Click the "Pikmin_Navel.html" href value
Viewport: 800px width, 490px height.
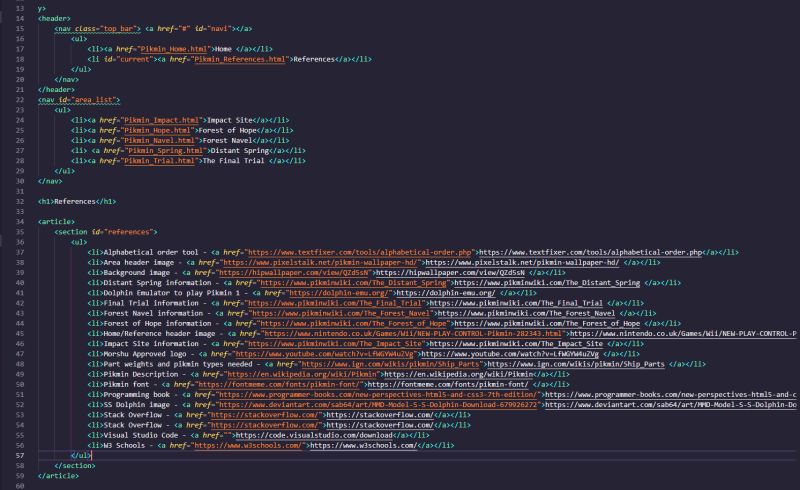pos(159,141)
